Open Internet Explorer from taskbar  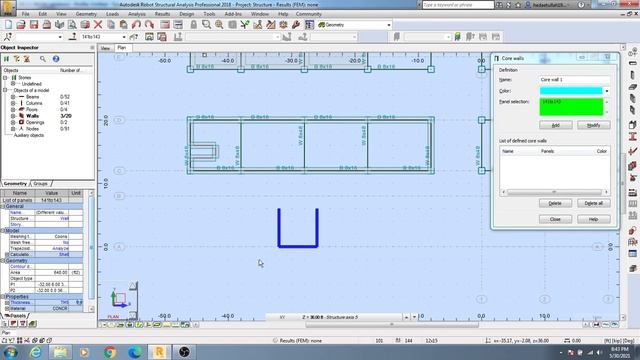pyautogui.click(x=36, y=352)
